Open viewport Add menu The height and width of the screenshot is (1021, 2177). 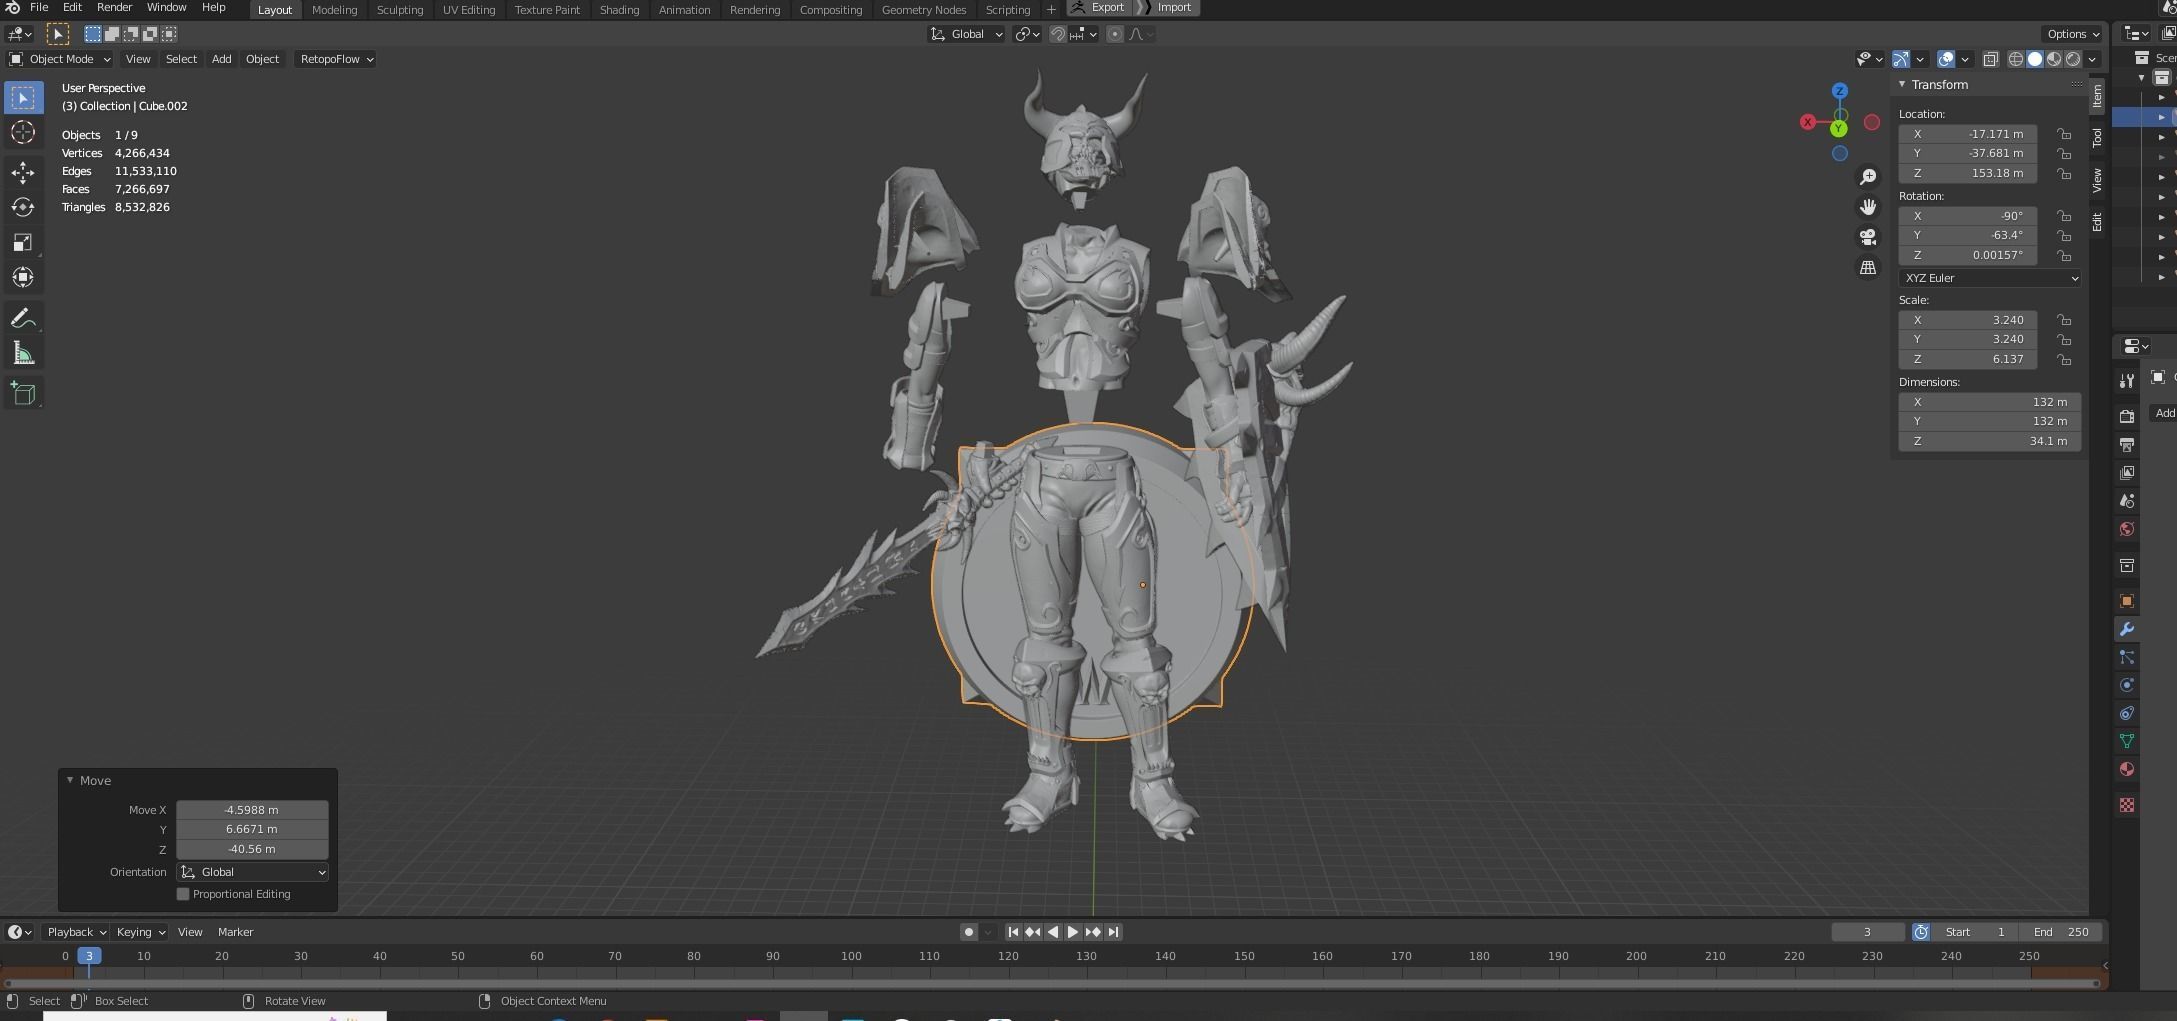pyautogui.click(x=221, y=59)
